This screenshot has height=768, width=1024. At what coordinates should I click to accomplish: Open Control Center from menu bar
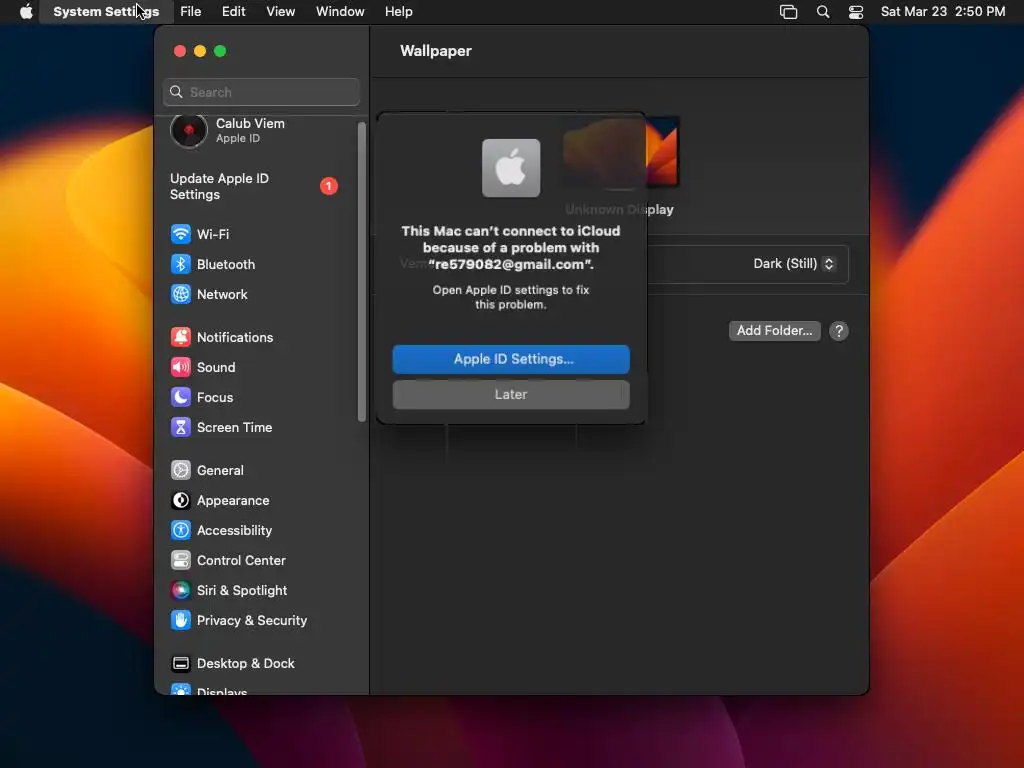coord(856,11)
